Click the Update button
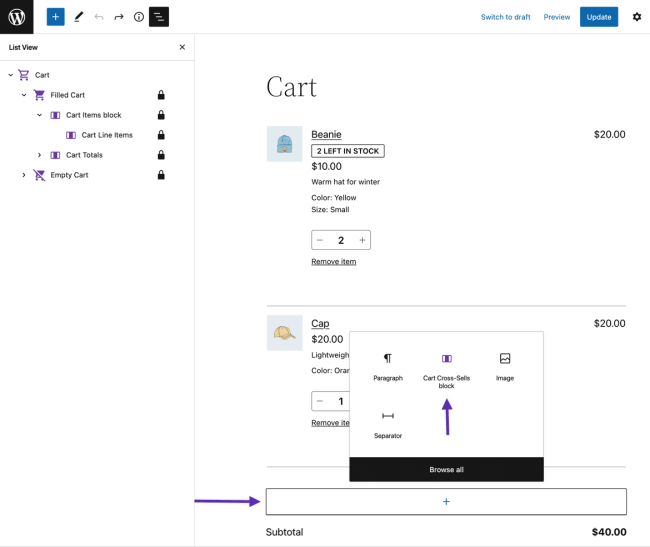This screenshot has height=547, width=650. coord(599,17)
